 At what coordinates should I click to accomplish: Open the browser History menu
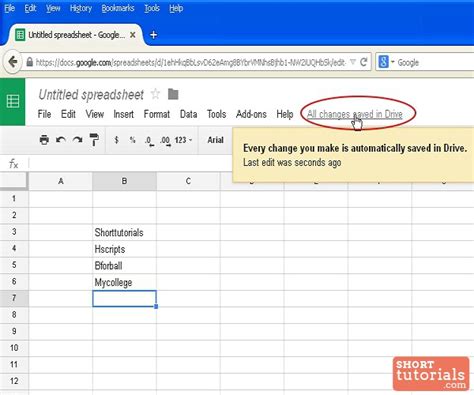pos(81,8)
